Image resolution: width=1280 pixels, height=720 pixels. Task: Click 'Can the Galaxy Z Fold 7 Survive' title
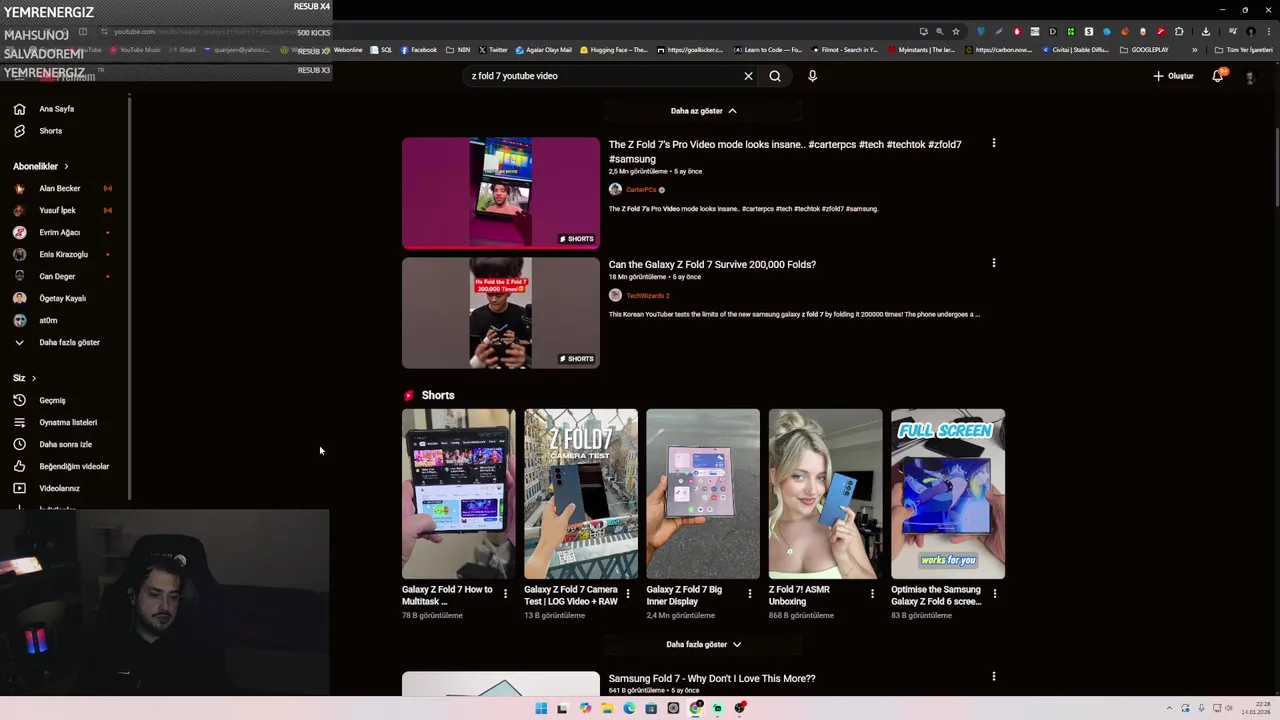[x=712, y=264]
